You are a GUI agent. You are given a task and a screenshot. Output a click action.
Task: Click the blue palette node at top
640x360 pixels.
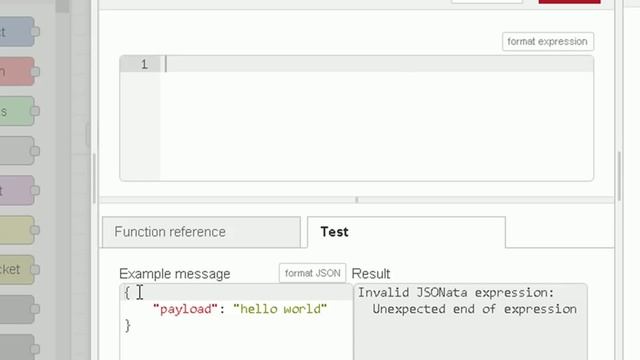(x=18, y=31)
